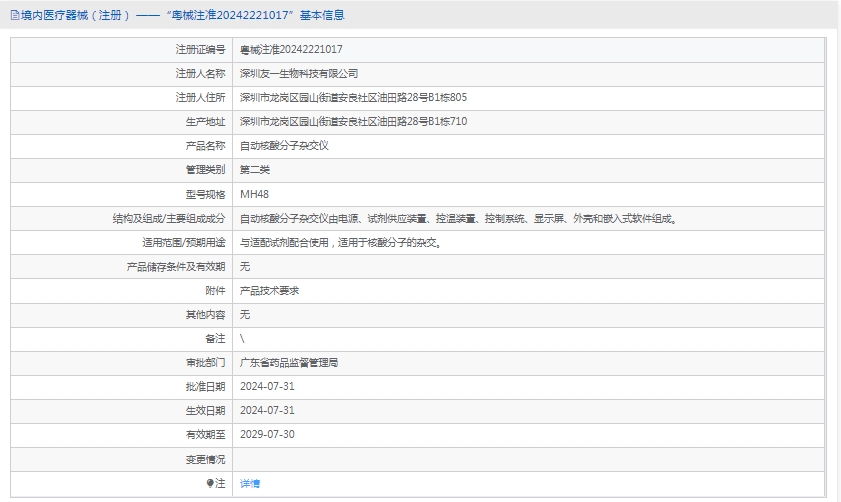Click the 变更情况 row label
This screenshot has width=841, height=502.
tap(205, 459)
